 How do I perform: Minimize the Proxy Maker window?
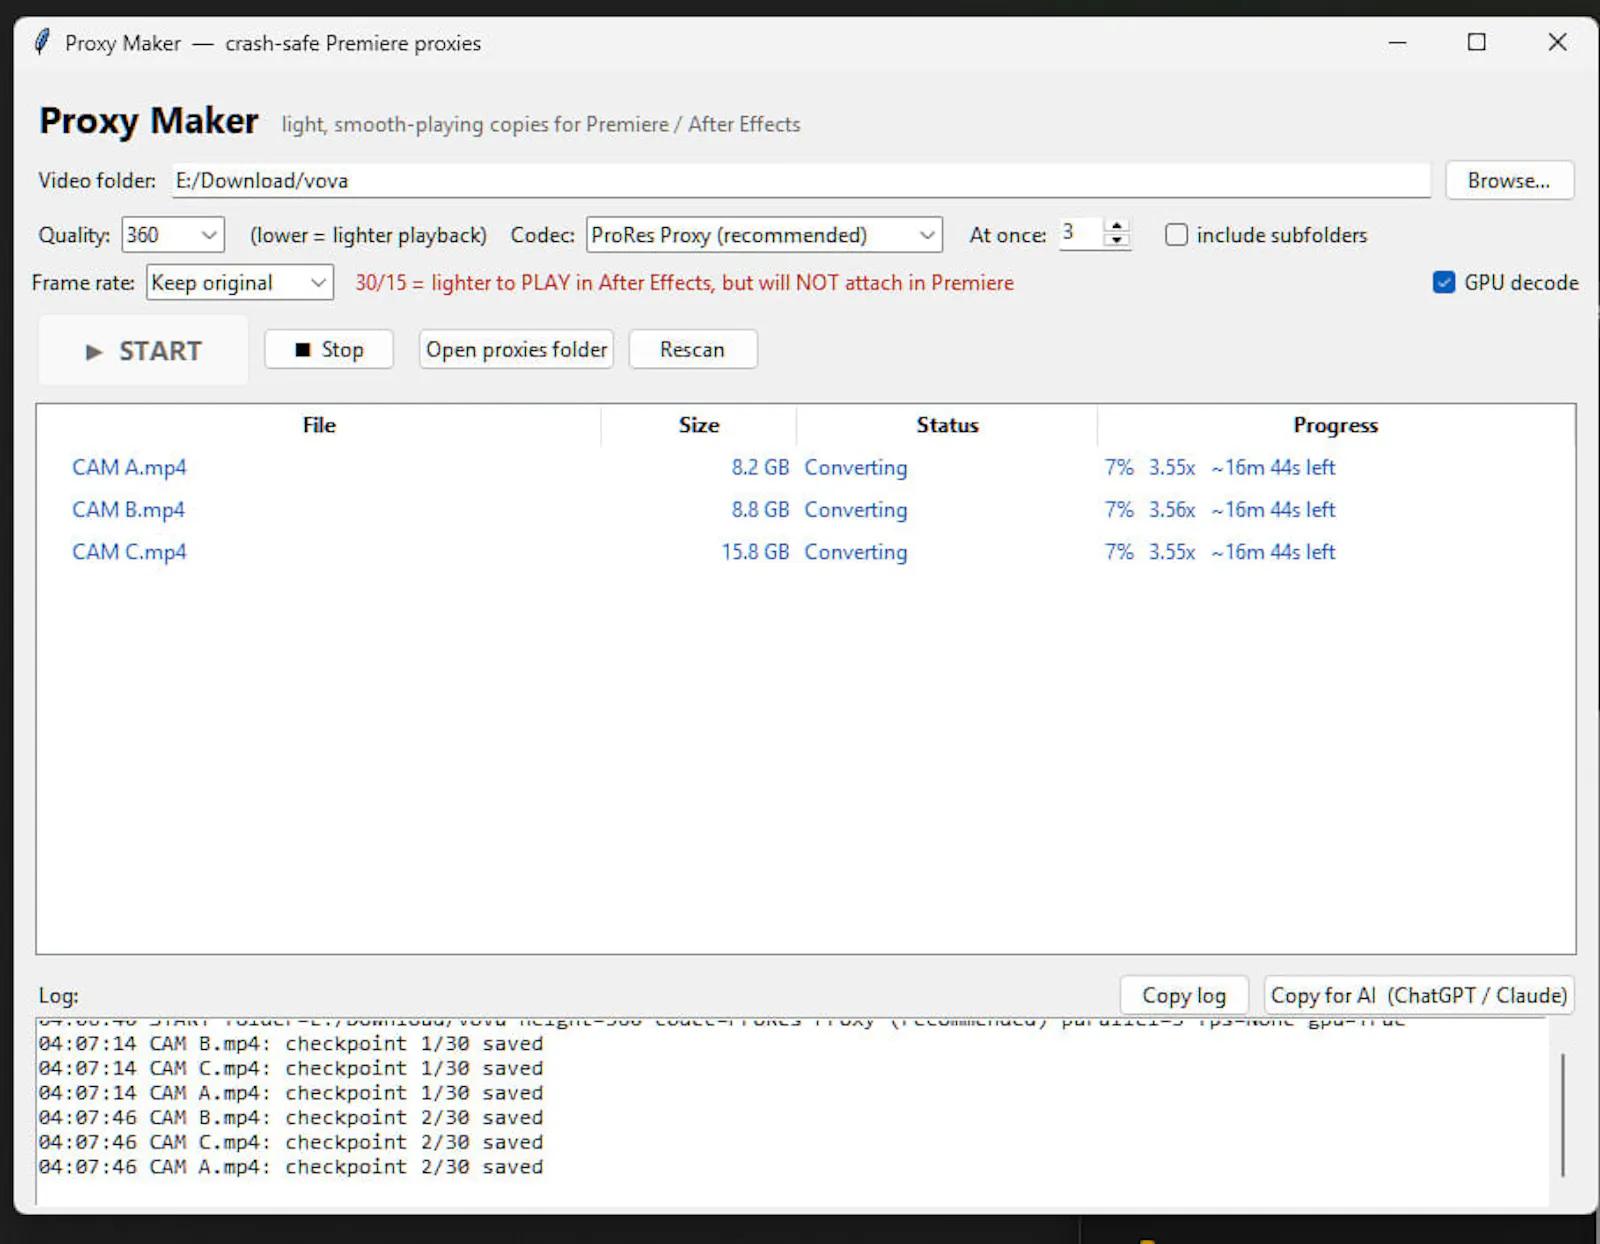(x=1398, y=42)
